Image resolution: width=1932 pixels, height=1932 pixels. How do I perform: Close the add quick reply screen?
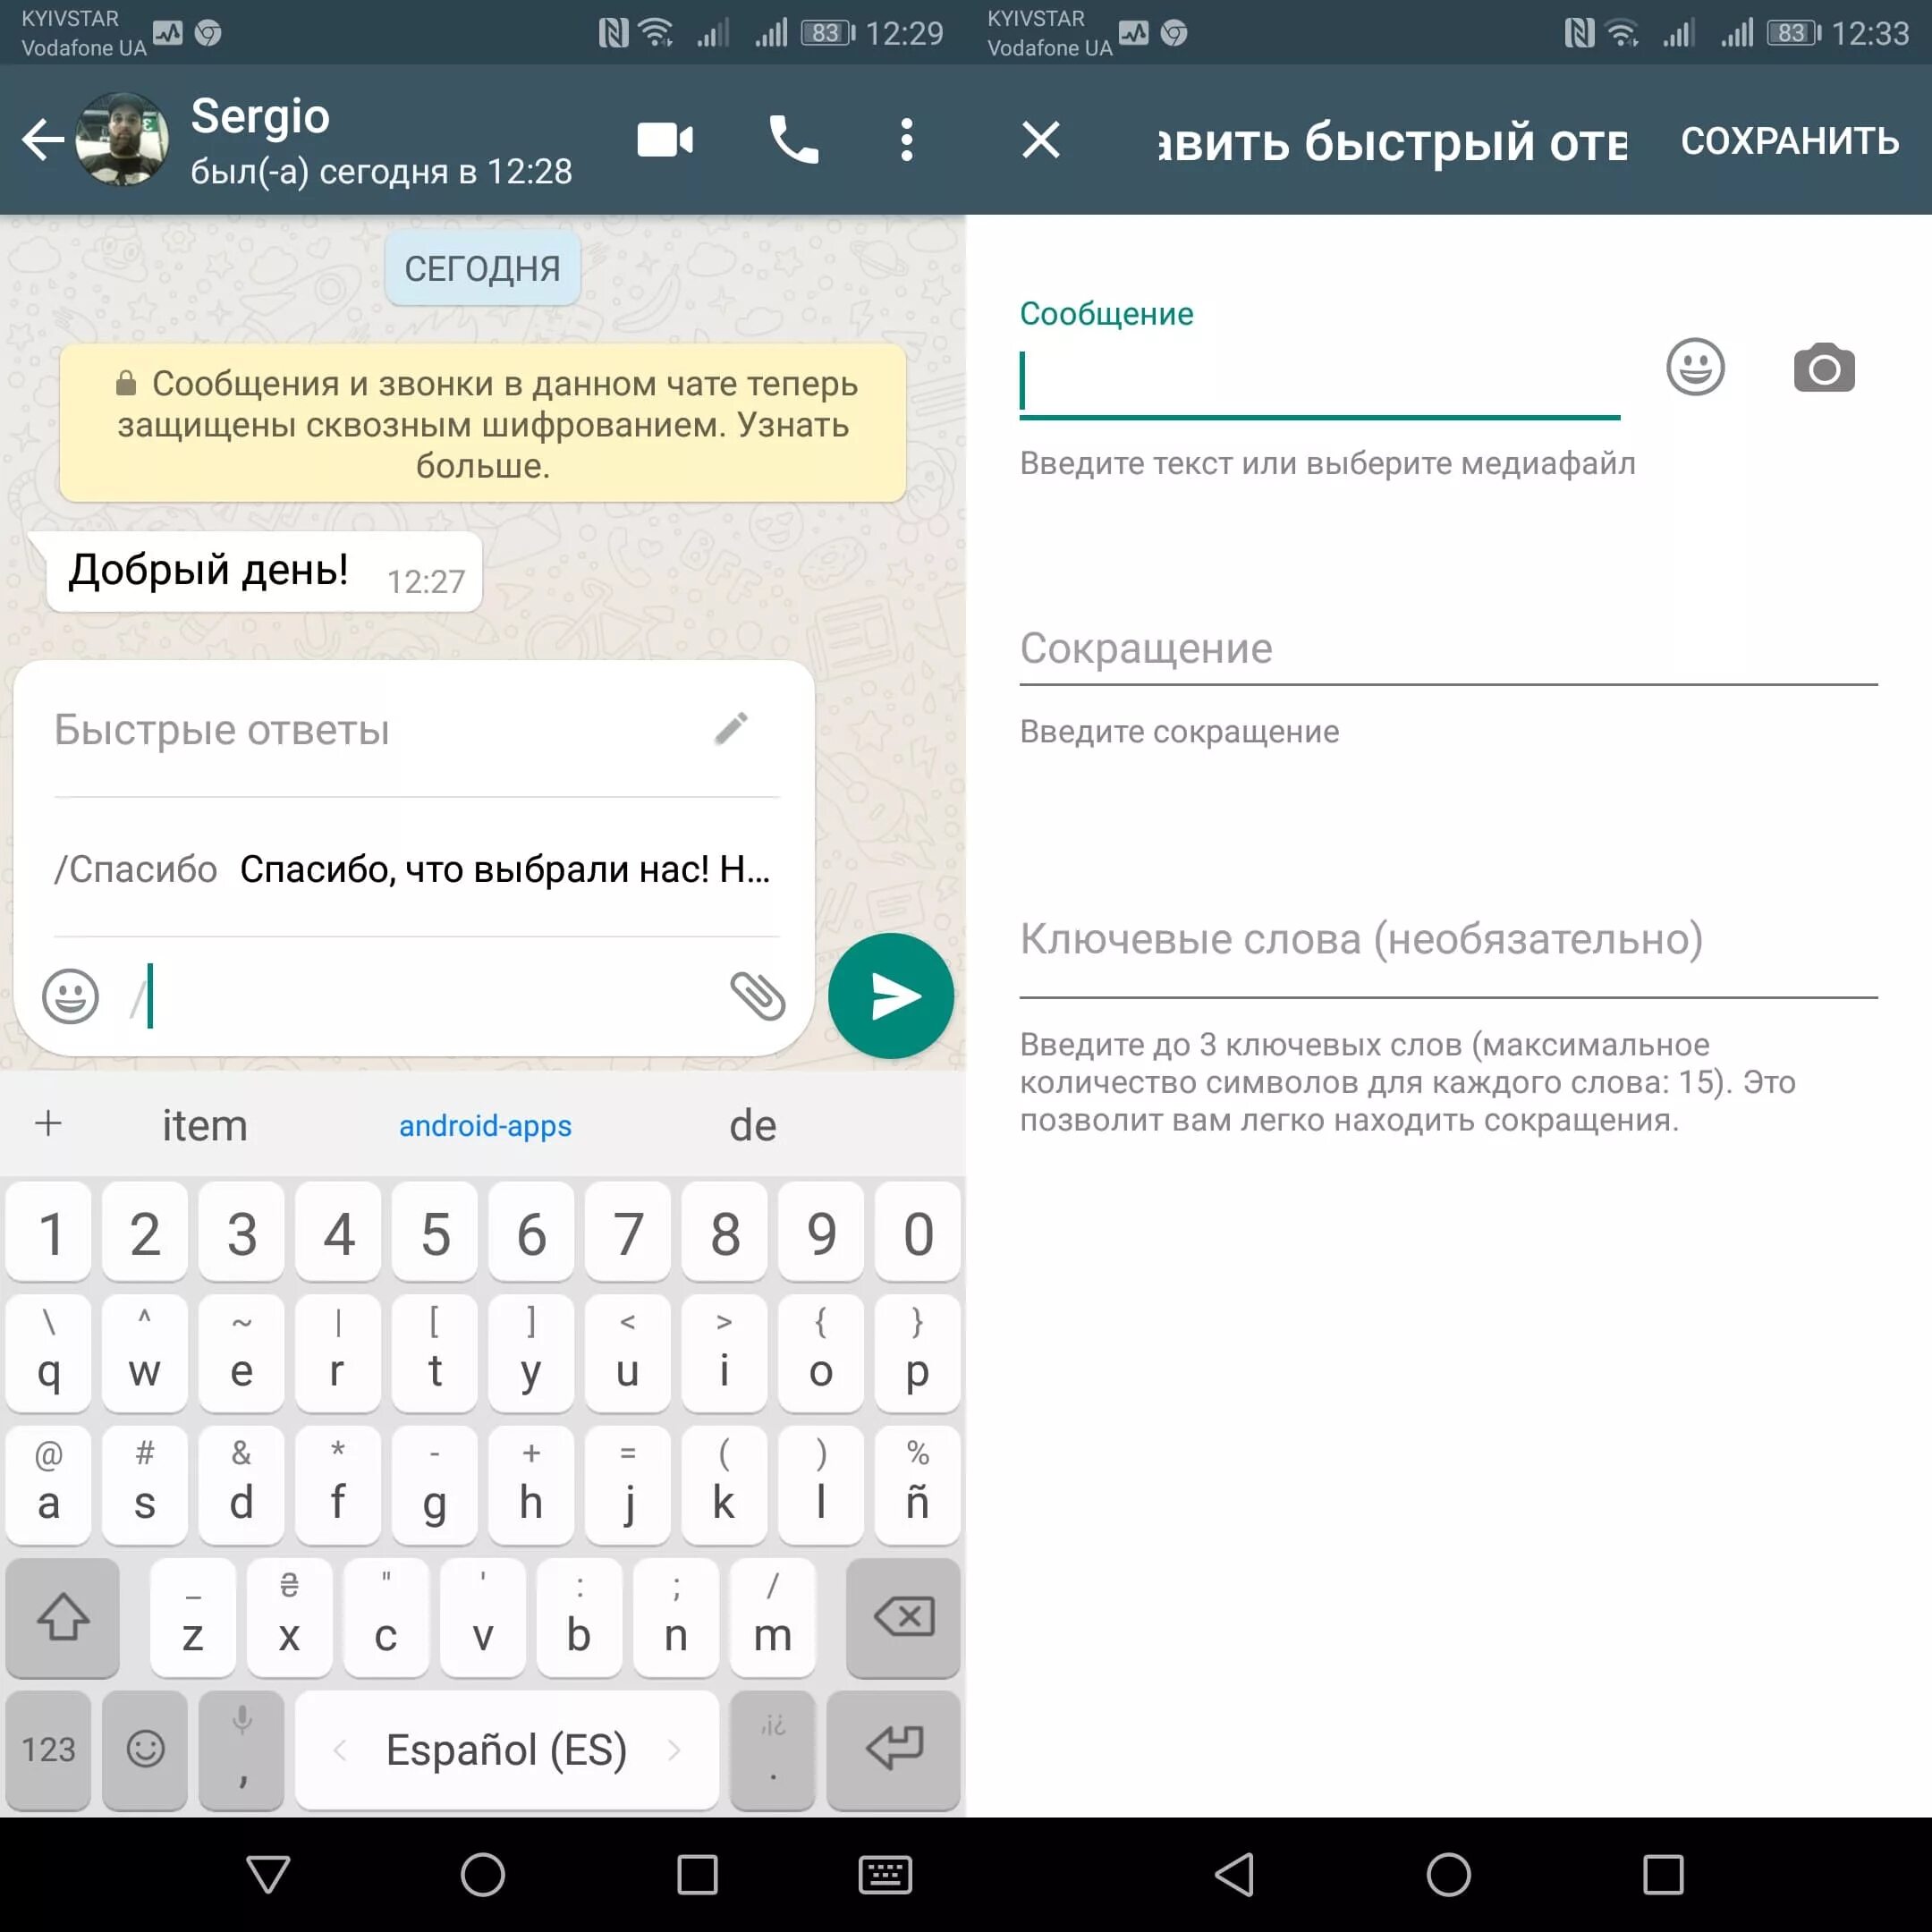click(1041, 140)
